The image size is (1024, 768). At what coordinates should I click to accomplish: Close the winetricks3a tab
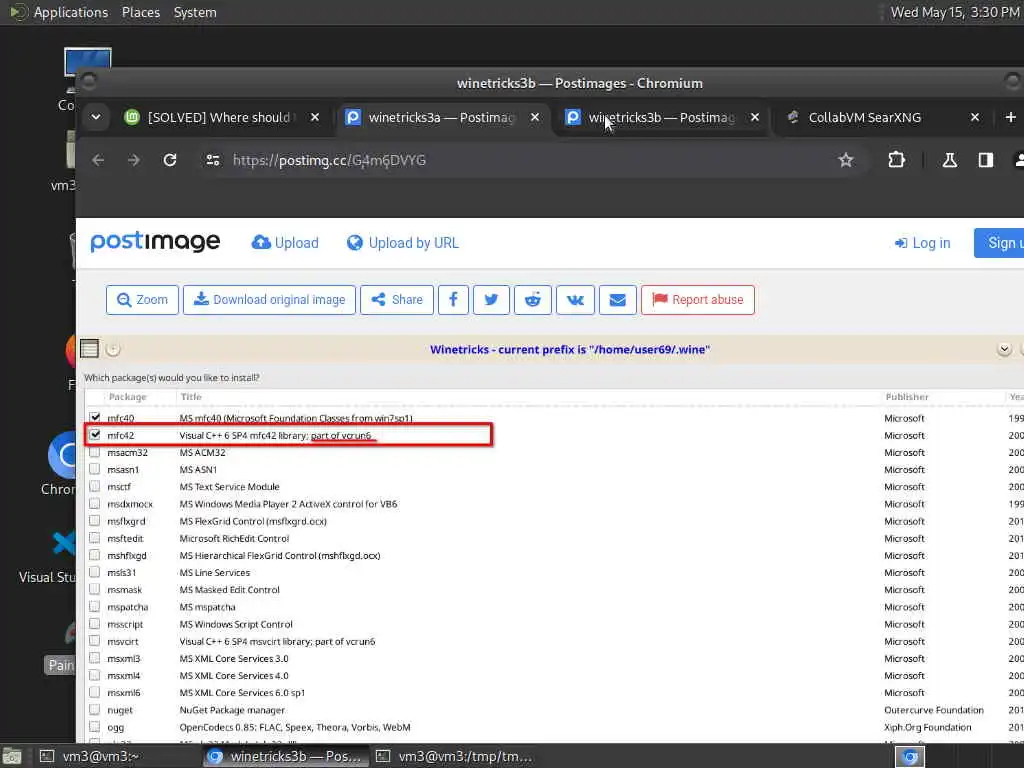tap(535, 118)
